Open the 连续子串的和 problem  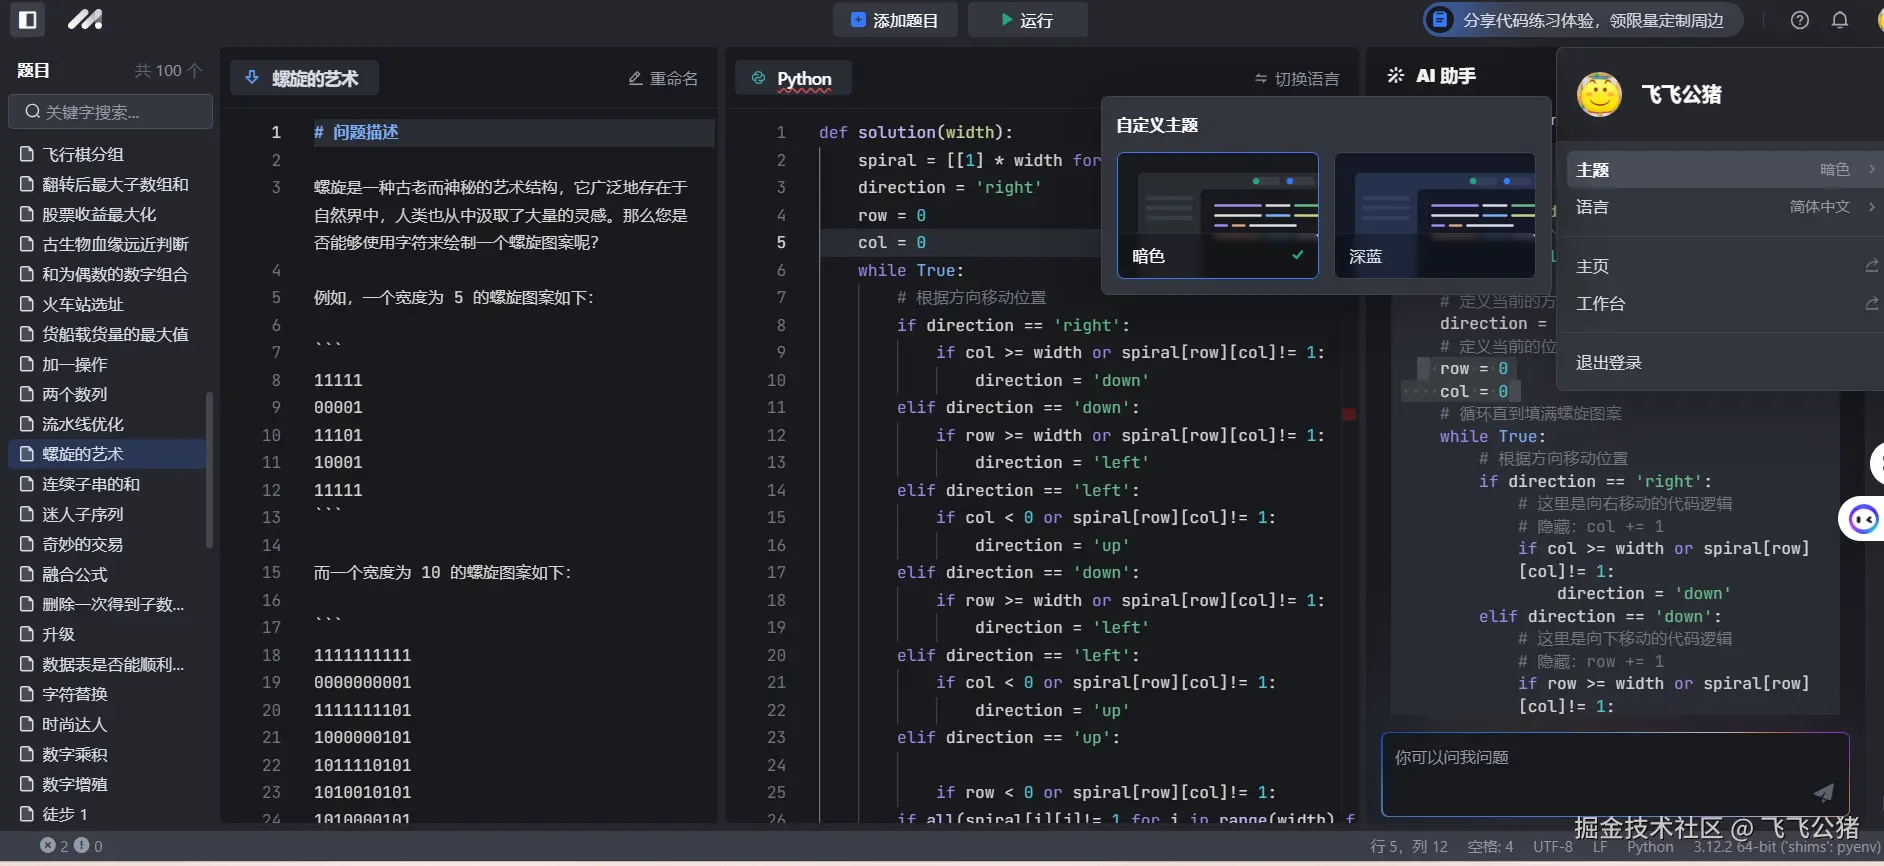click(x=108, y=484)
